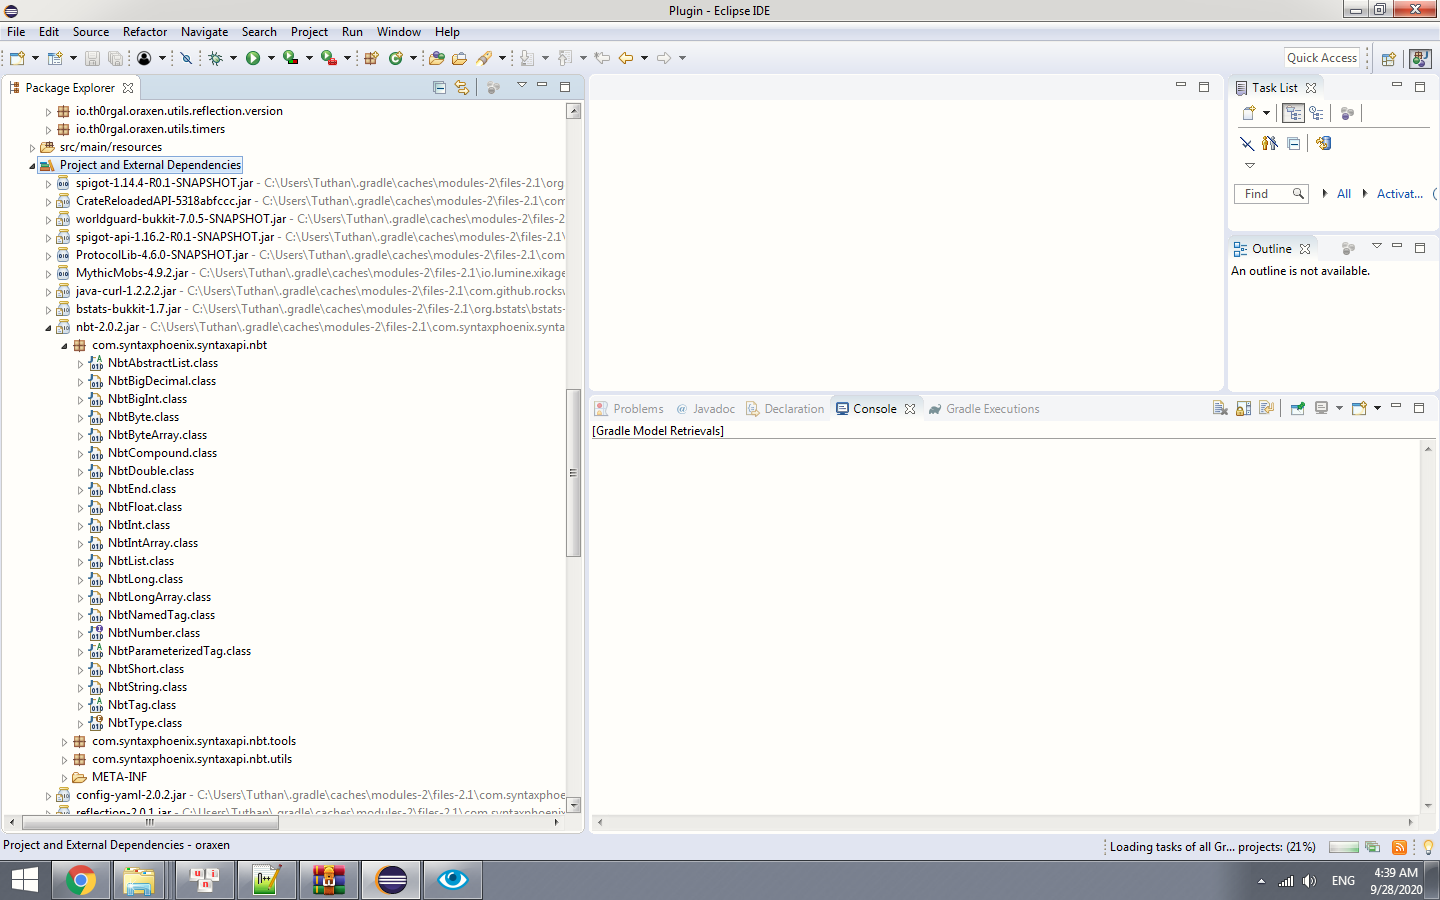Click the Quick Access search field
The width and height of the screenshot is (1440, 900).
click(1321, 58)
